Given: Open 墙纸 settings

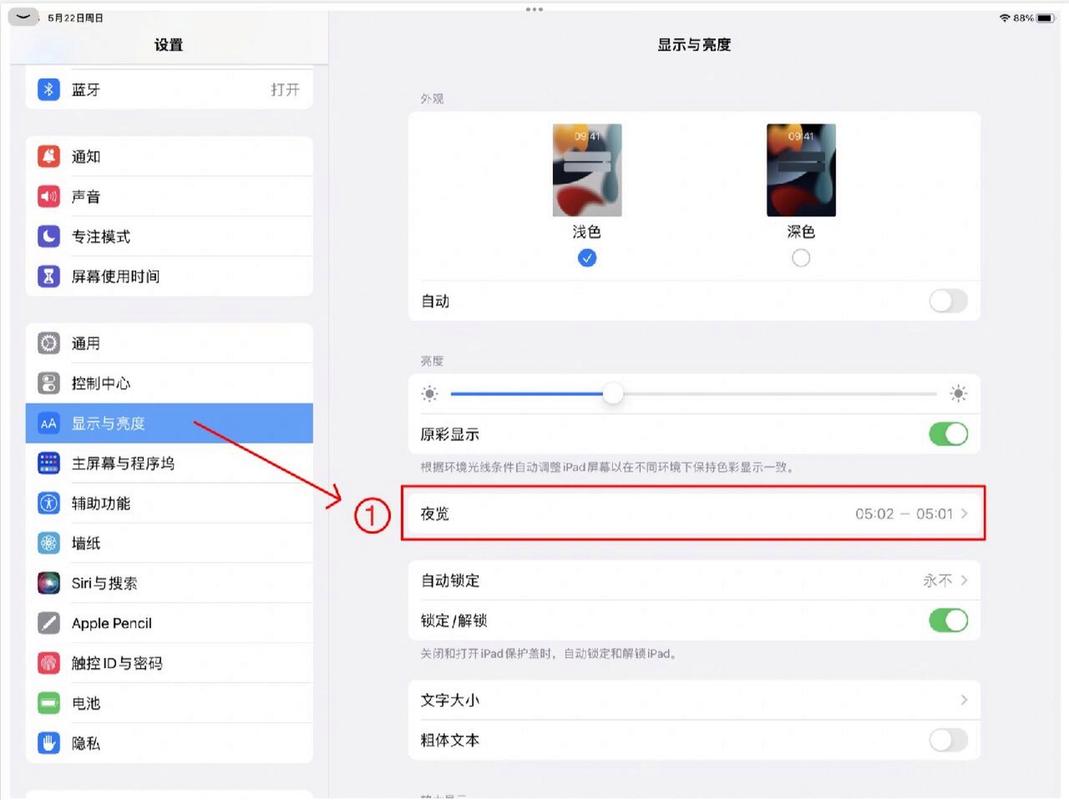Looking at the screenshot, I should [169, 543].
